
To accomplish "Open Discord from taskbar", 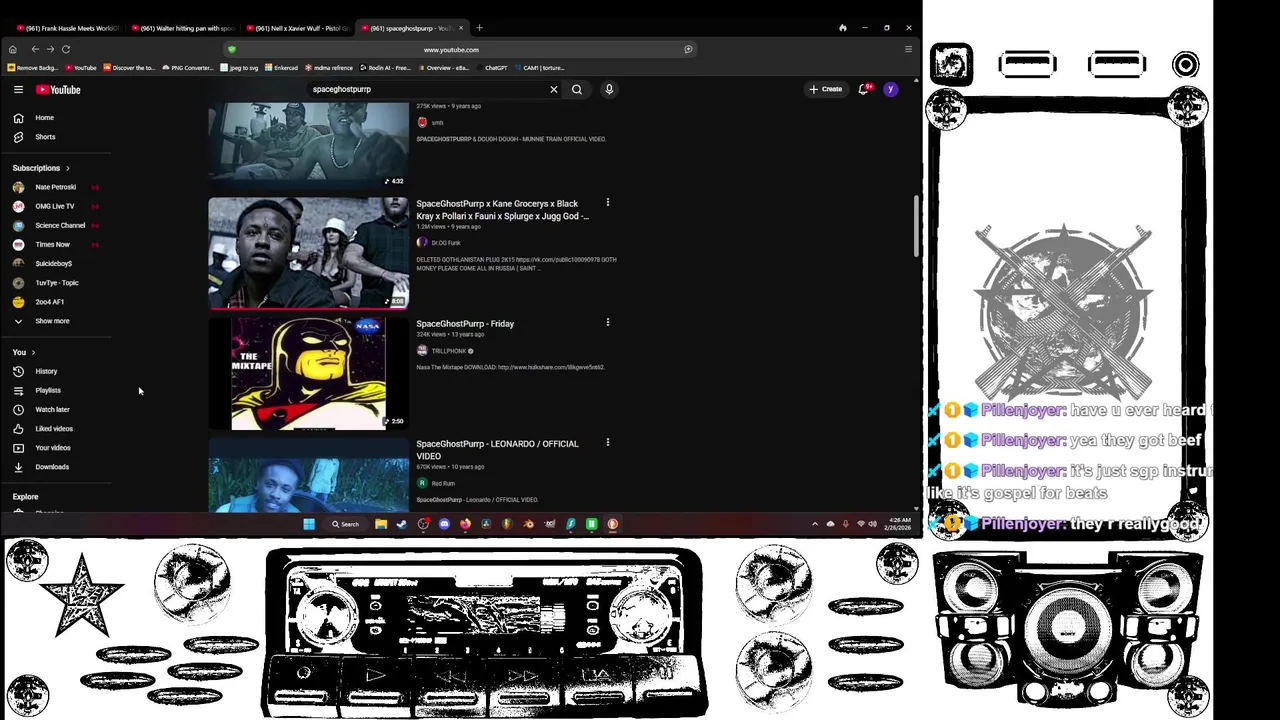I will coord(444,524).
